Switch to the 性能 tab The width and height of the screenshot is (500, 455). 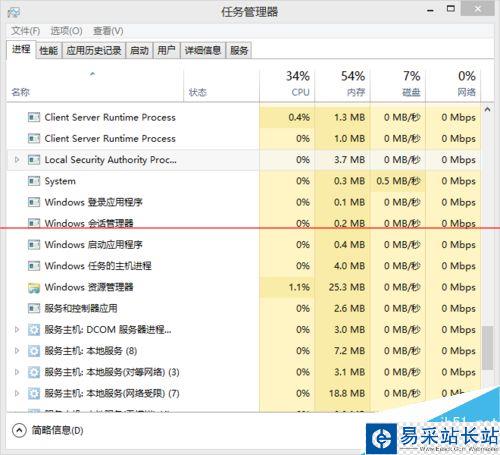[x=49, y=51]
